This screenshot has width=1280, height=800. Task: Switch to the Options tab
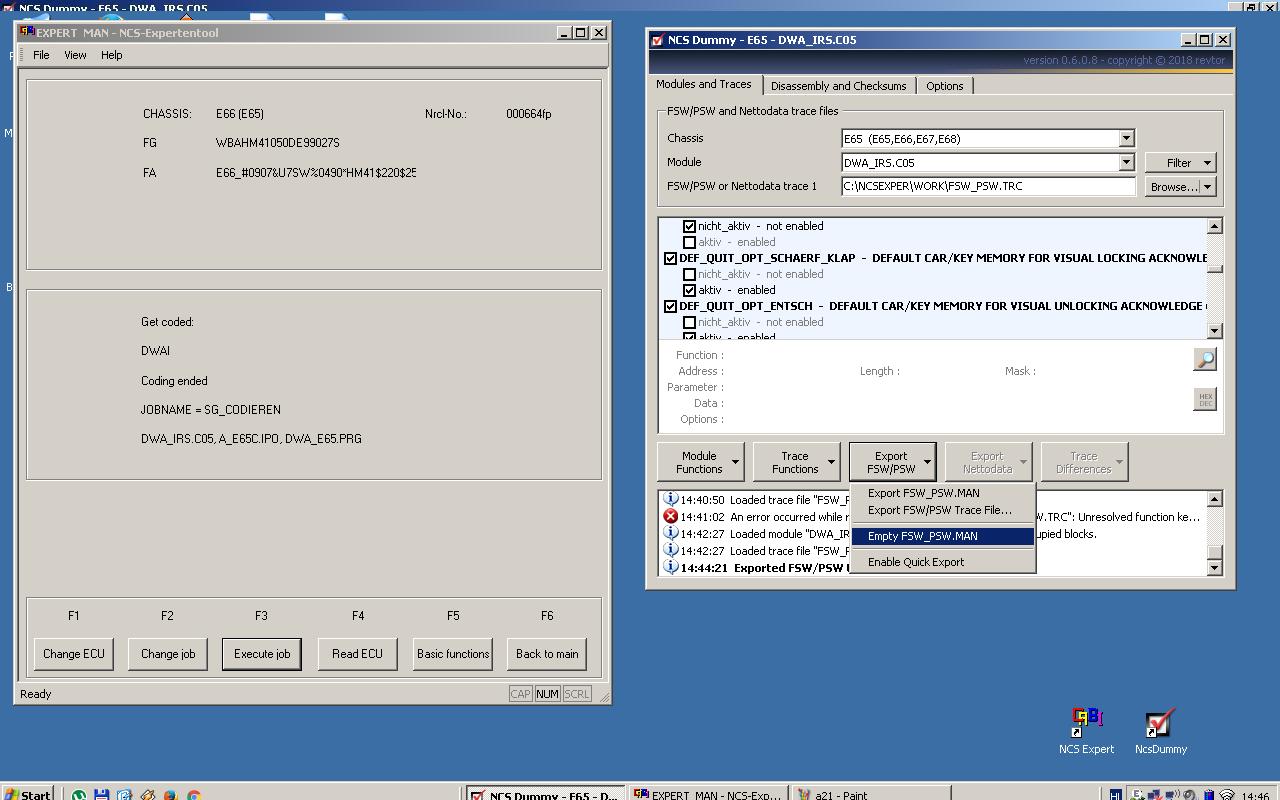click(944, 86)
